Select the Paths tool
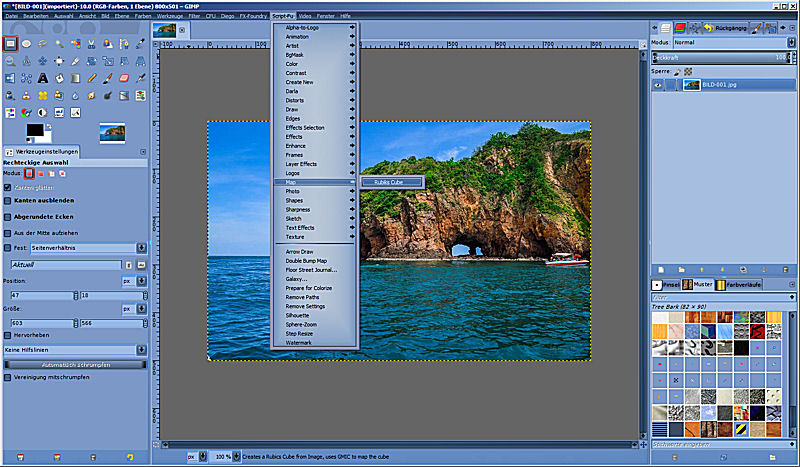The width and height of the screenshot is (800, 467). tap(124, 44)
